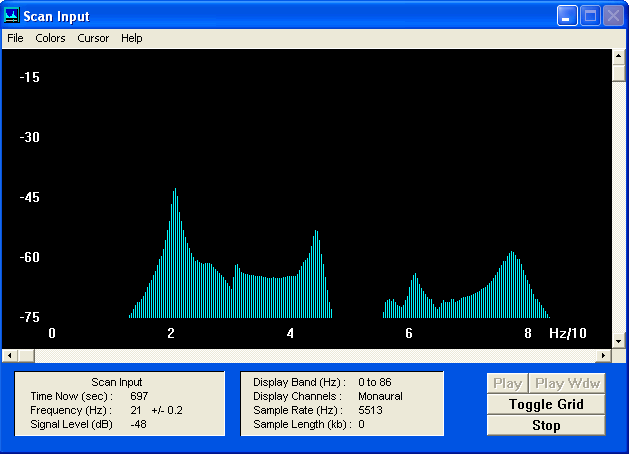This screenshot has width=629, height=454.
Task: Click the -45 dB axis label
Action: 29,197
